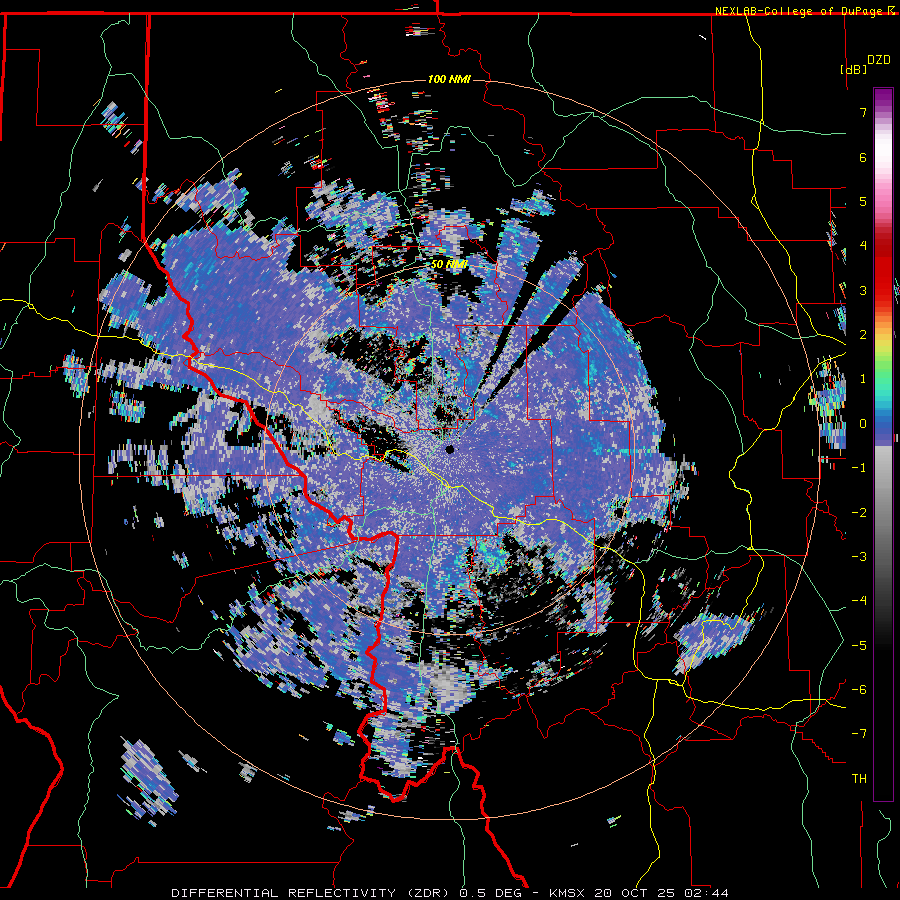
Task: Click the "-7" value on the color scale
Action: point(859,734)
